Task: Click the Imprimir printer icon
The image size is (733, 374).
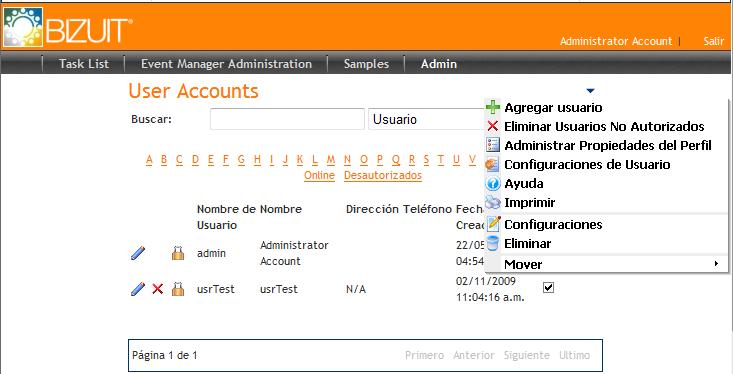Action: (x=493, y=202)
